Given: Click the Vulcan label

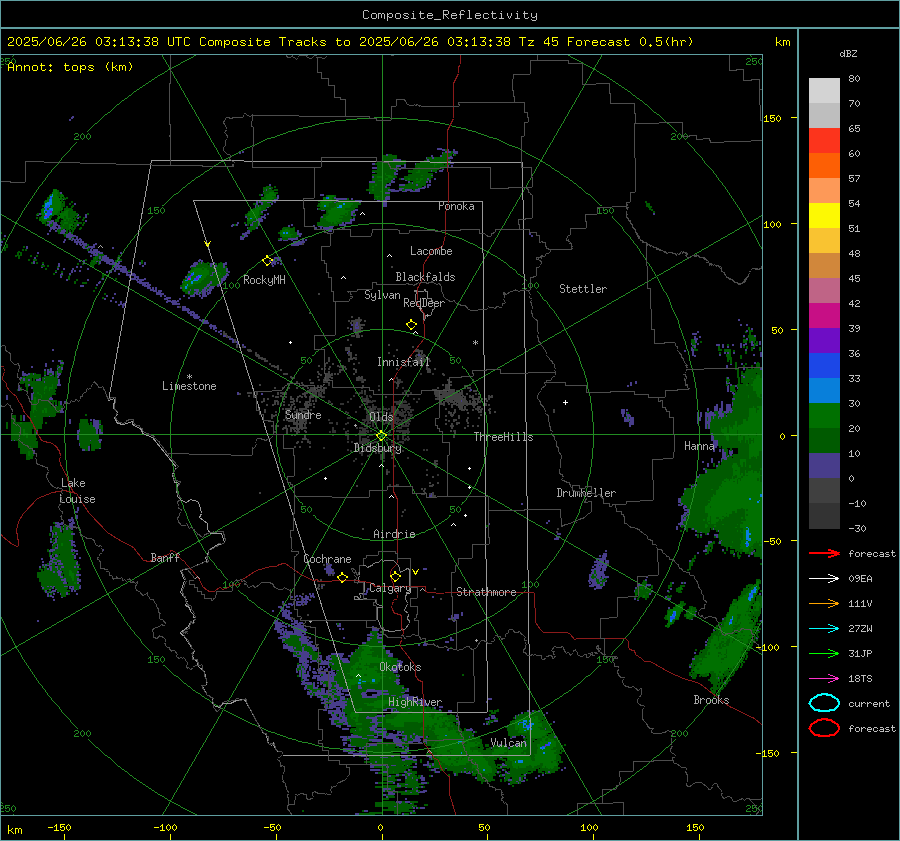Looking at the screenshot, I should pos(509,743).
